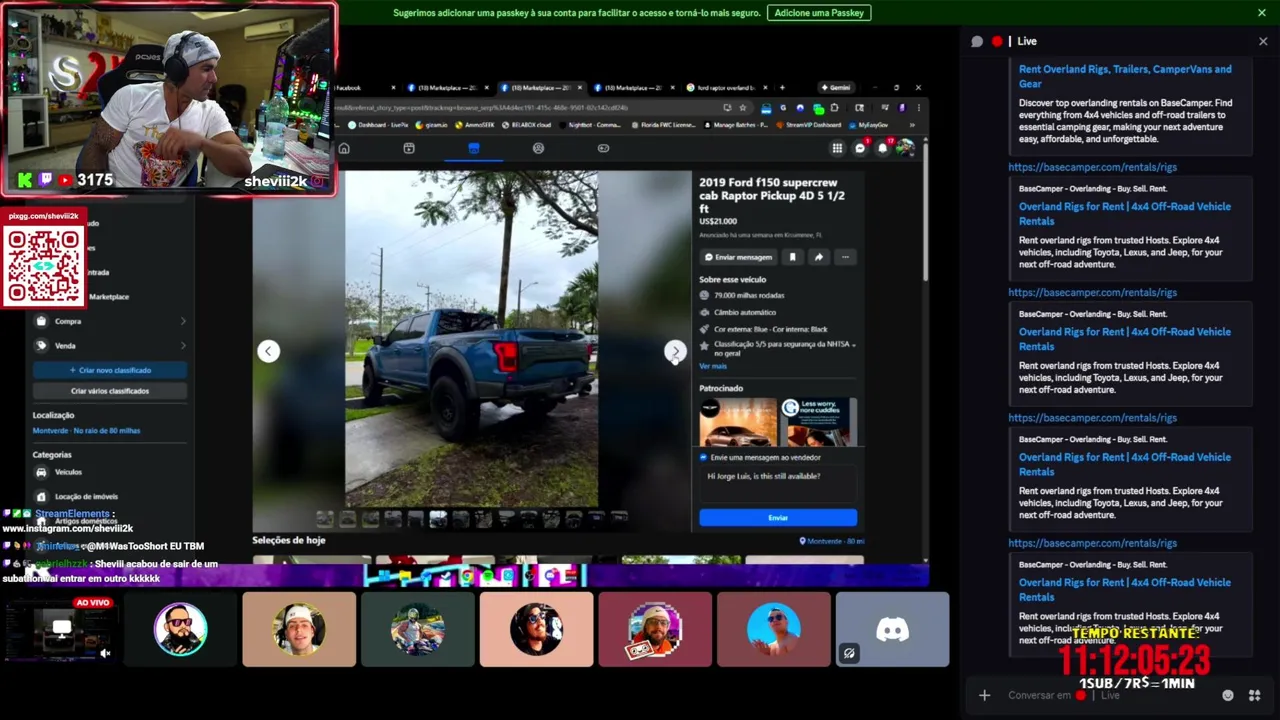This screenshot has width=1280, height=720.
Task: Open the Facebook Groups icon
Action: [x=538, y=148]
